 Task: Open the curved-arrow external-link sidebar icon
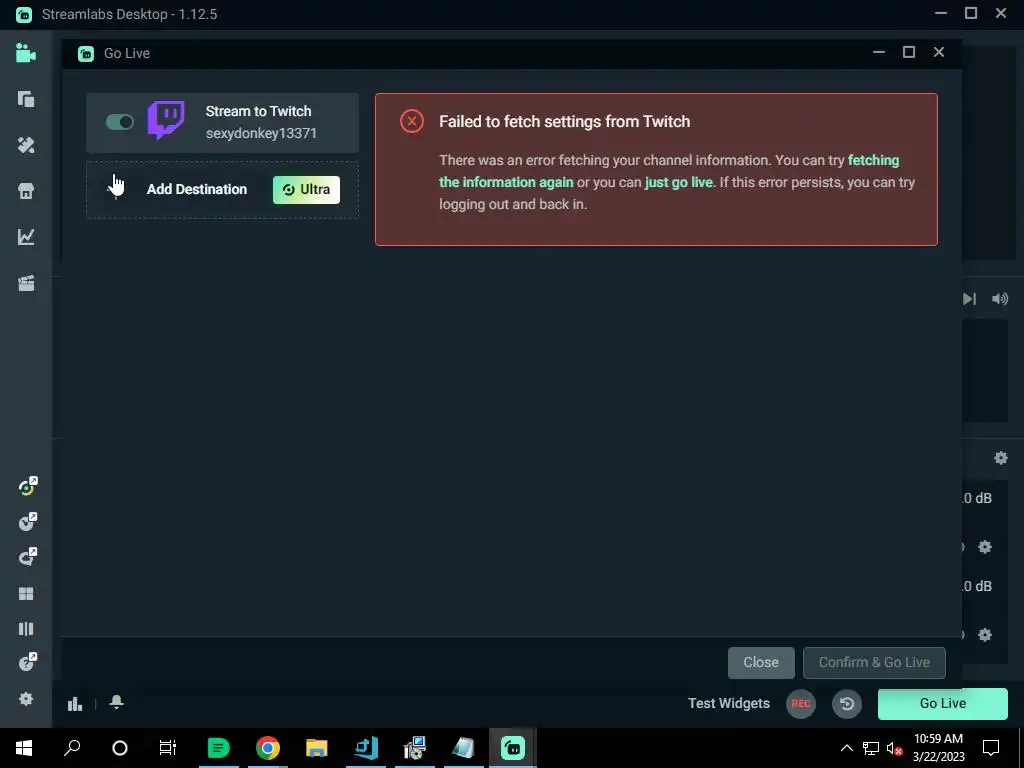coord(27,556)
